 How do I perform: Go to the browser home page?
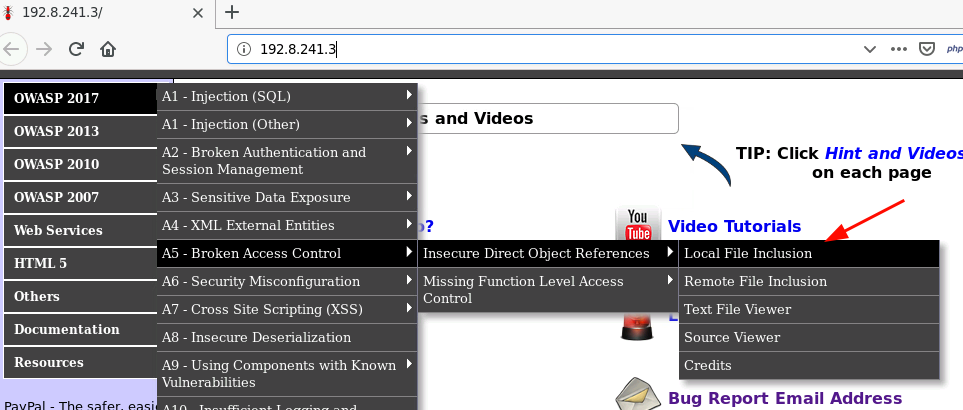[108, 49]
